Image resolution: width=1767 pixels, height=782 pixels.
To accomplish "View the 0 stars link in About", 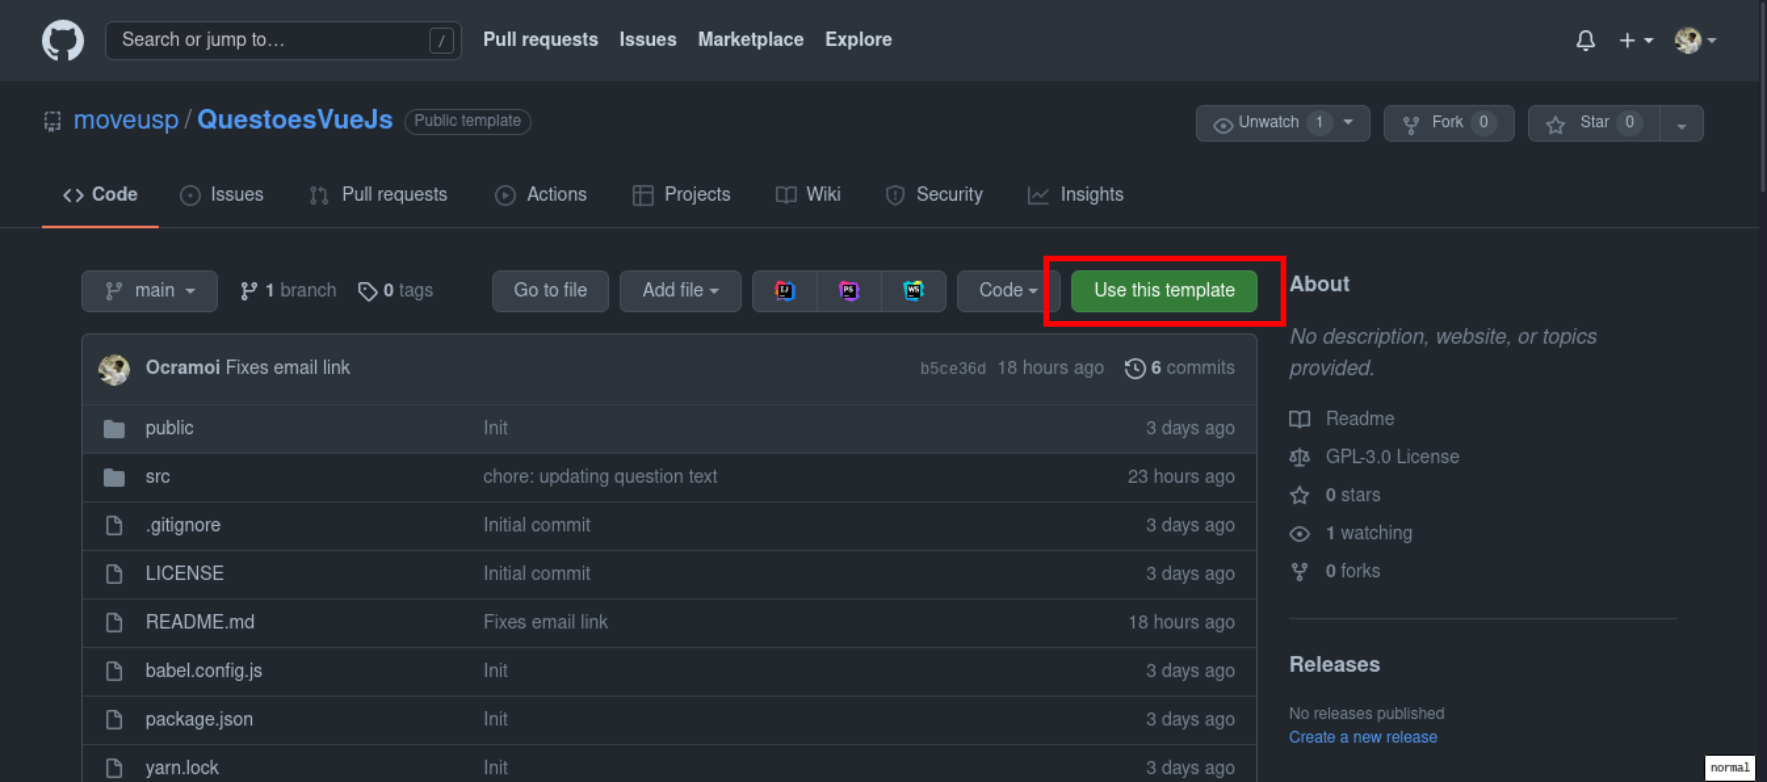I will tap(1335, 495).
